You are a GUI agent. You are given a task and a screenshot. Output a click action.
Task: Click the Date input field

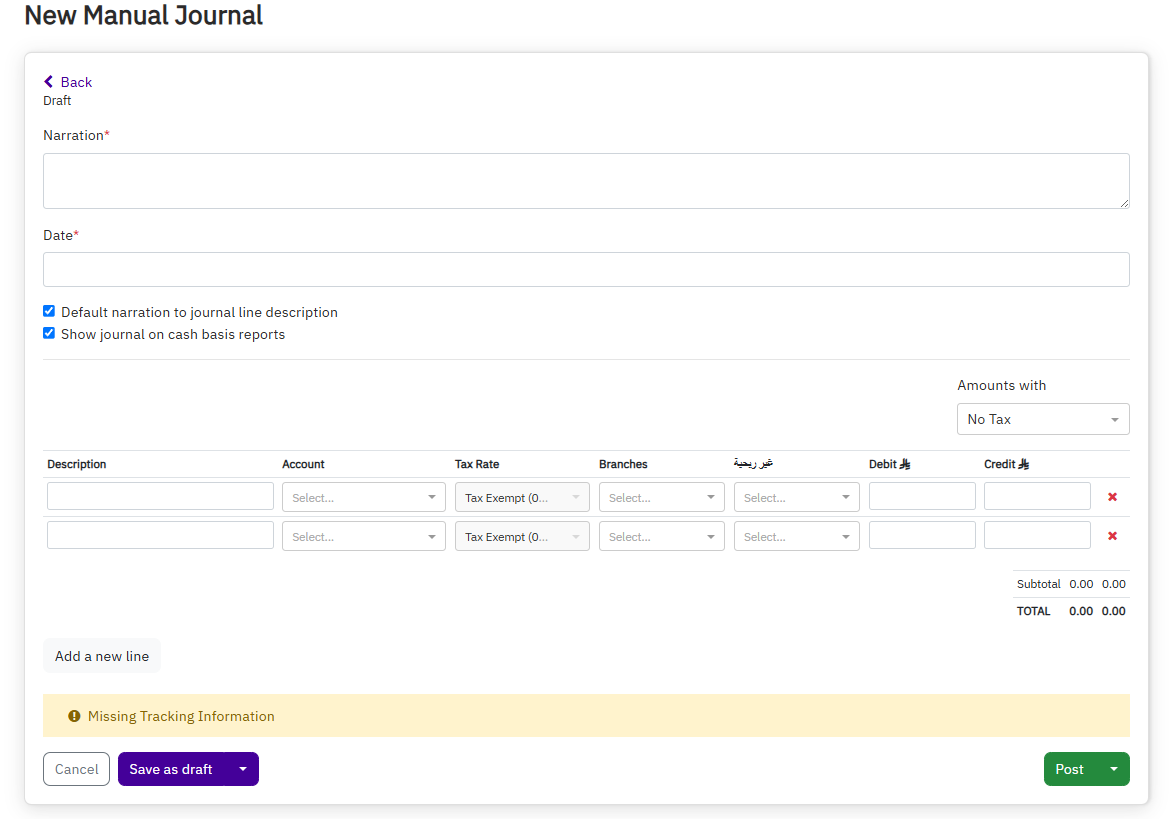pos(585,269)
